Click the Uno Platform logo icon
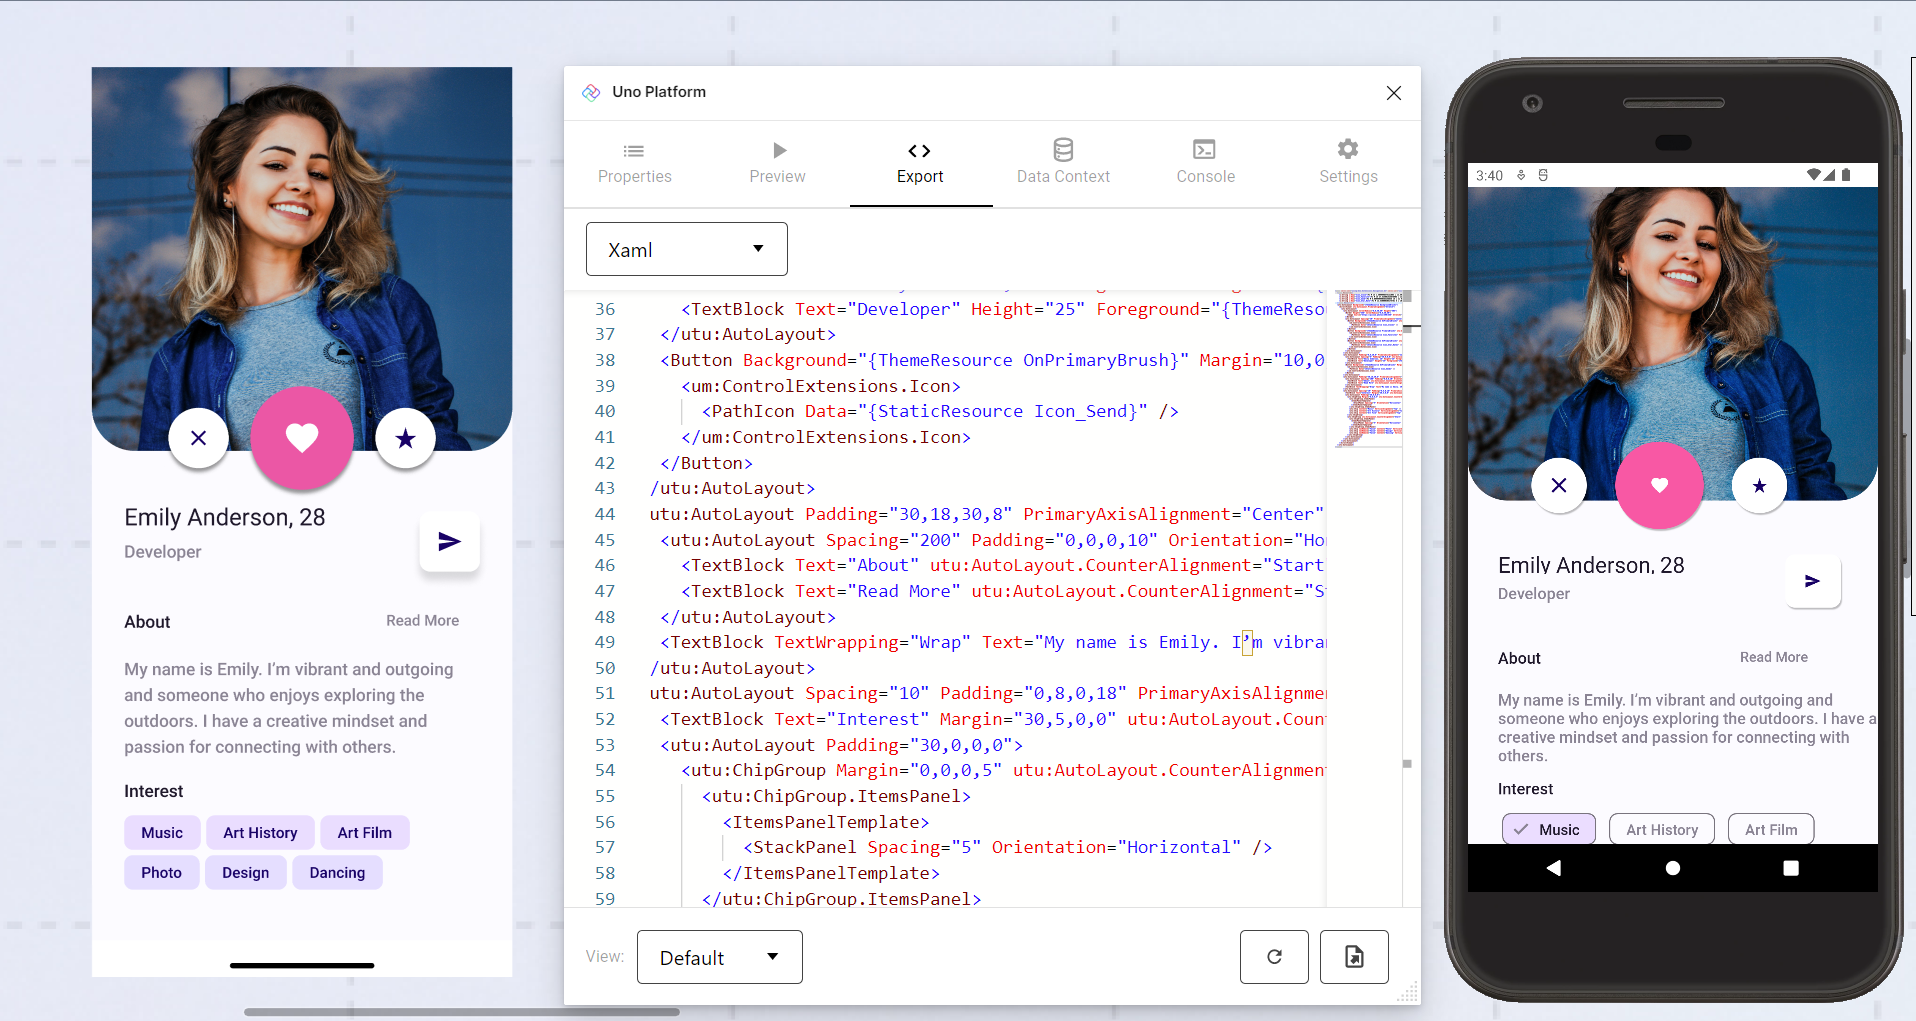 (591, 91)
